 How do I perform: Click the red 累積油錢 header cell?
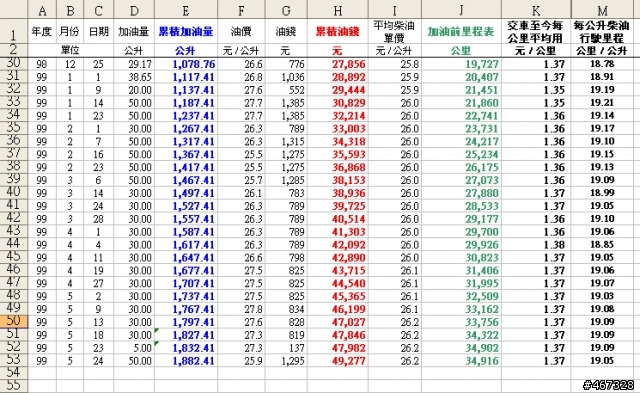tap(337, 31)
